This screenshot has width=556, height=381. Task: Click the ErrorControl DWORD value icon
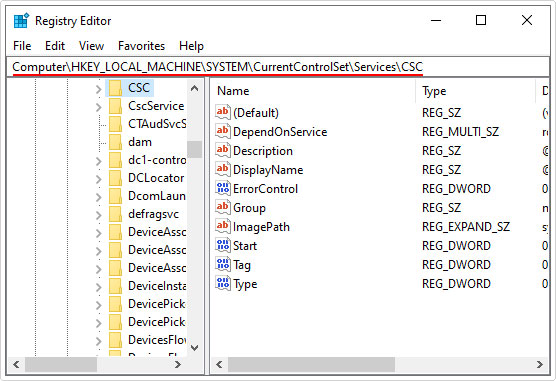(x=223, y=188)
